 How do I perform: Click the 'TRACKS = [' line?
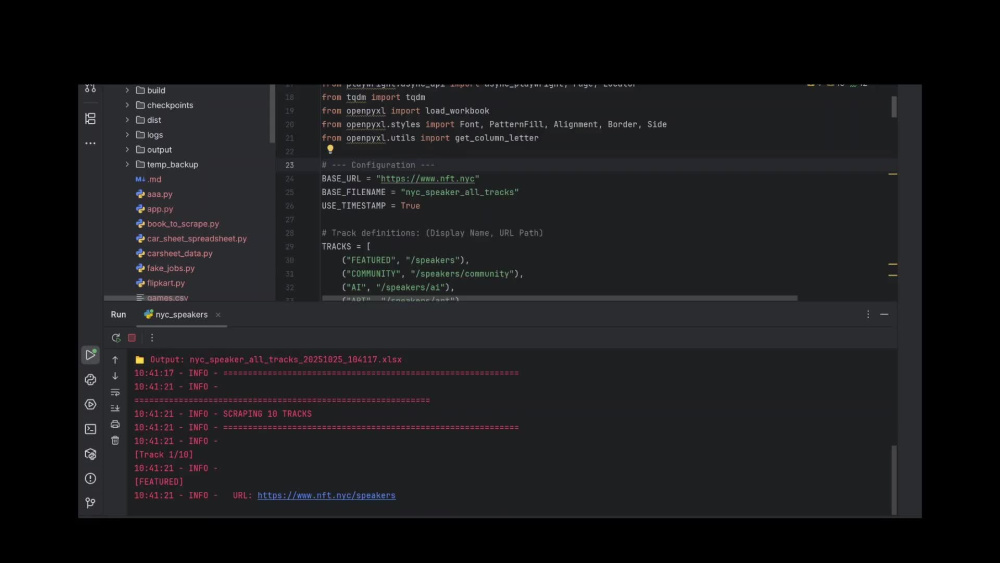346,247
